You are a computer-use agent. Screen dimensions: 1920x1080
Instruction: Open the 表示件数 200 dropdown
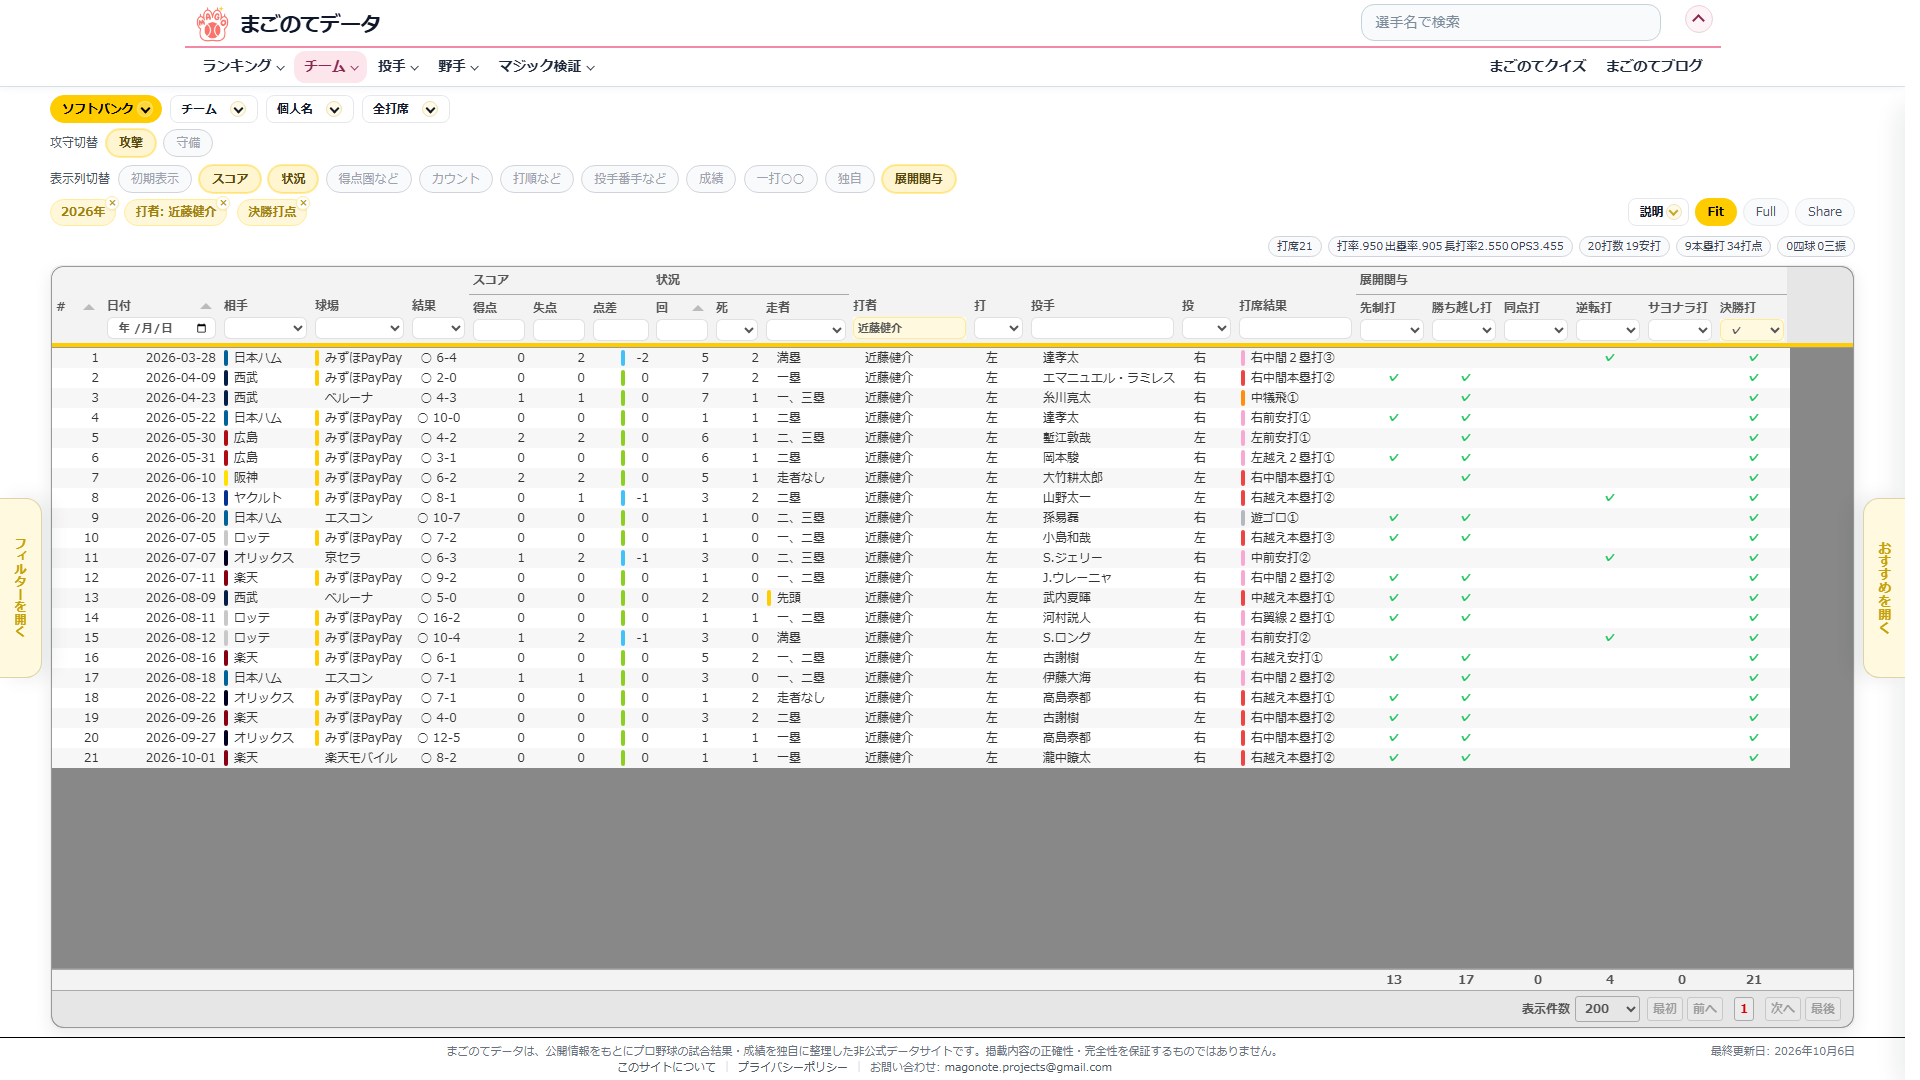[x=1607, y=1009]
